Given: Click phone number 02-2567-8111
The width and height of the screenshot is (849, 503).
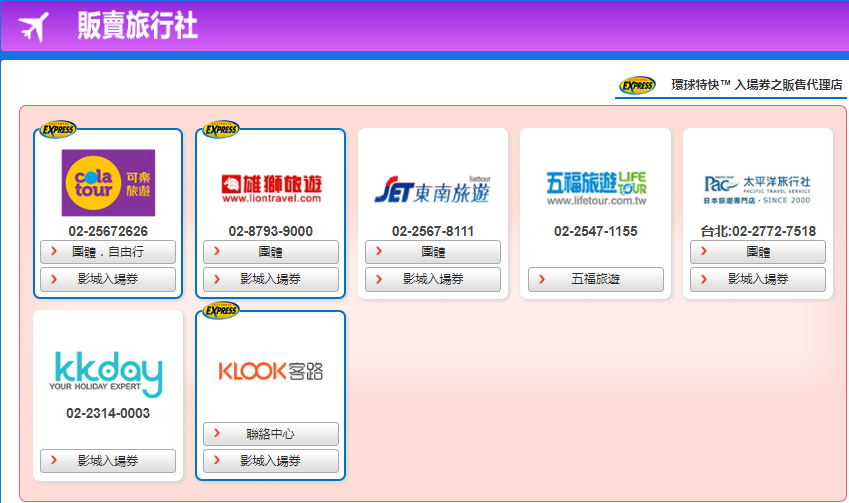Looking at the screenshot, I should click(x=433, y=231).
